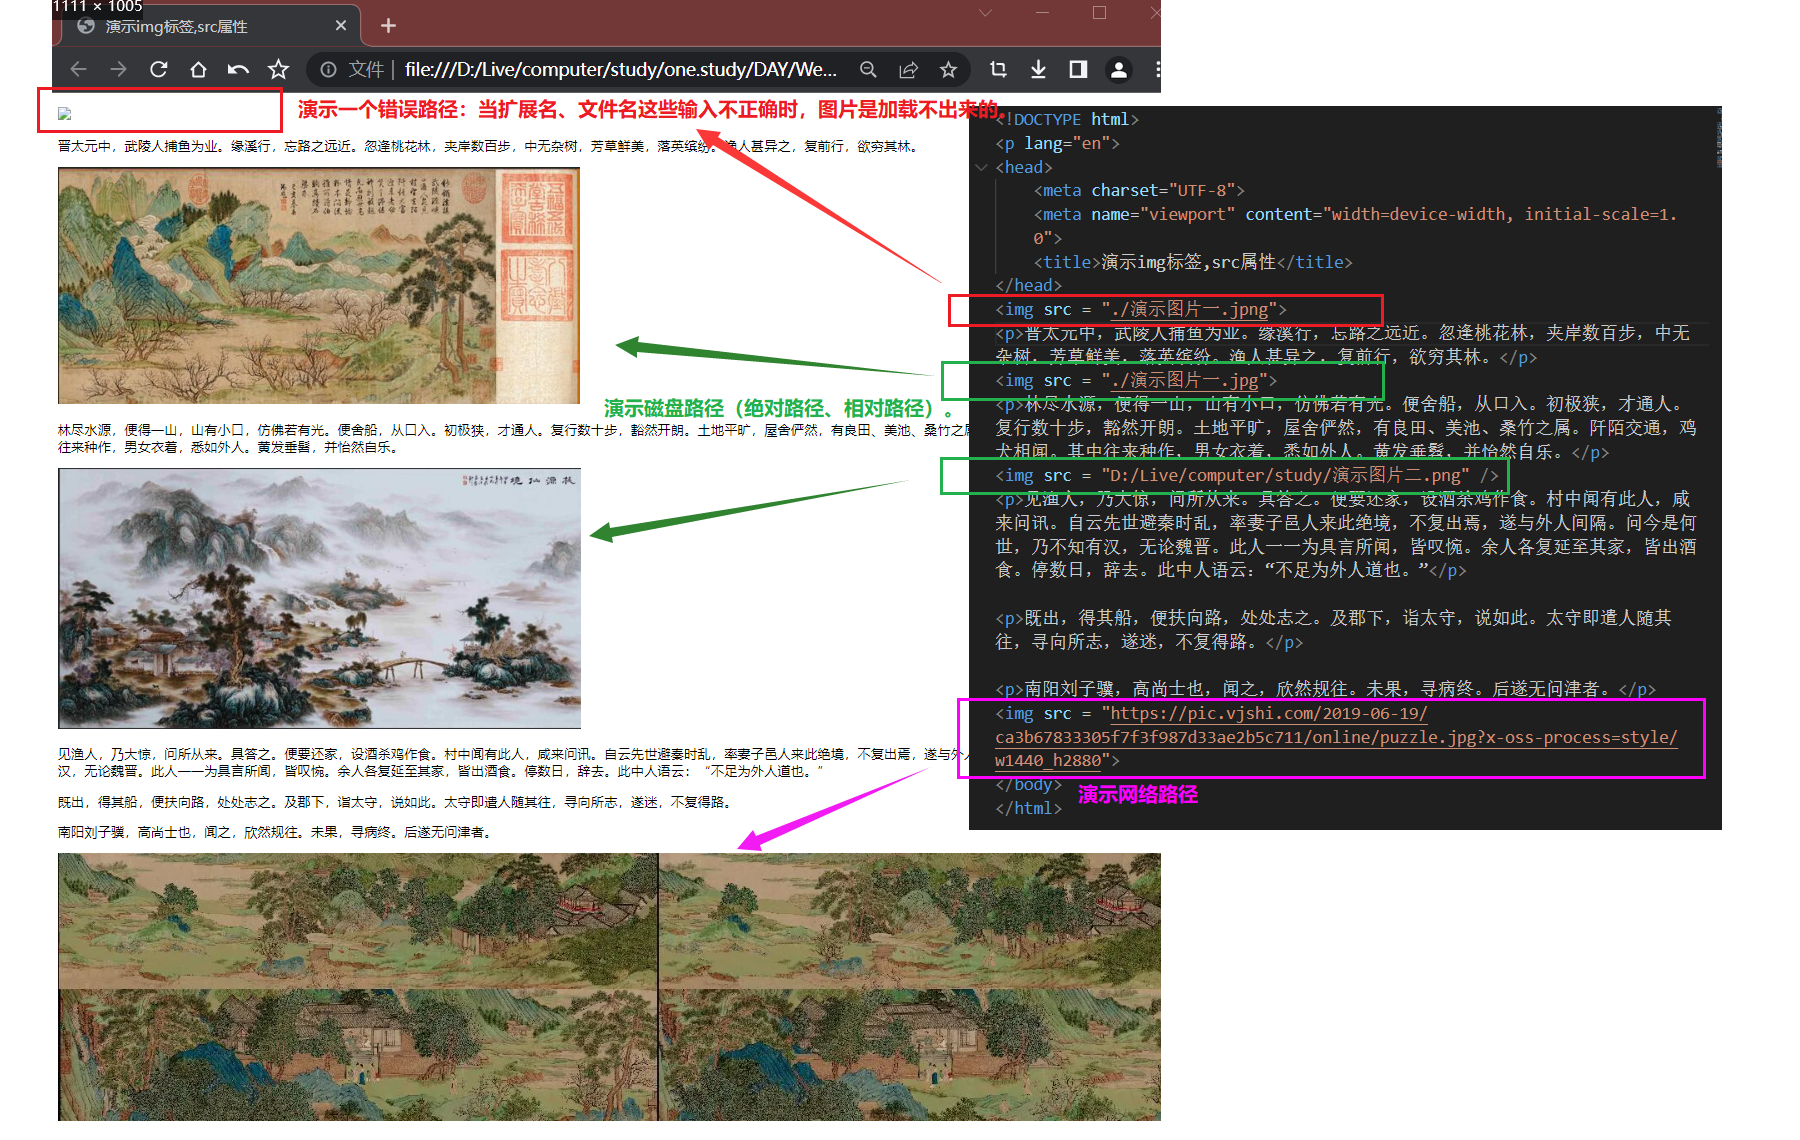Select the 演示img标签,src属性 tab
This screenshot has width=1800, height=1140.
[208, 26]
